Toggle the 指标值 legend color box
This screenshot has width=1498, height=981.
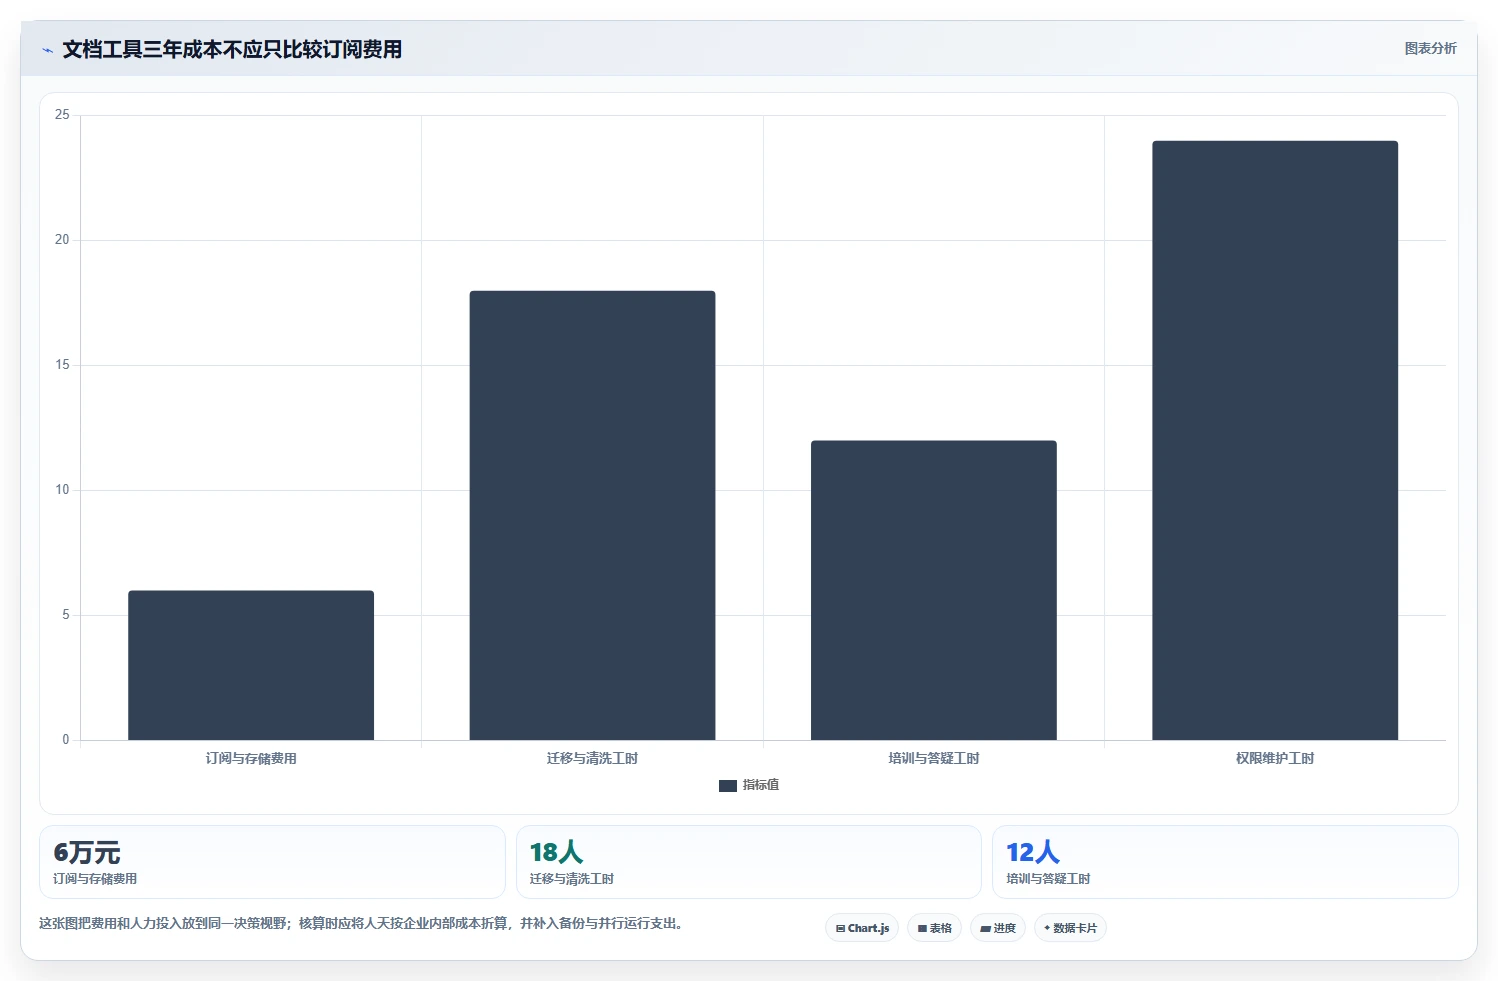pyautogui.click(x=728, y=786)
